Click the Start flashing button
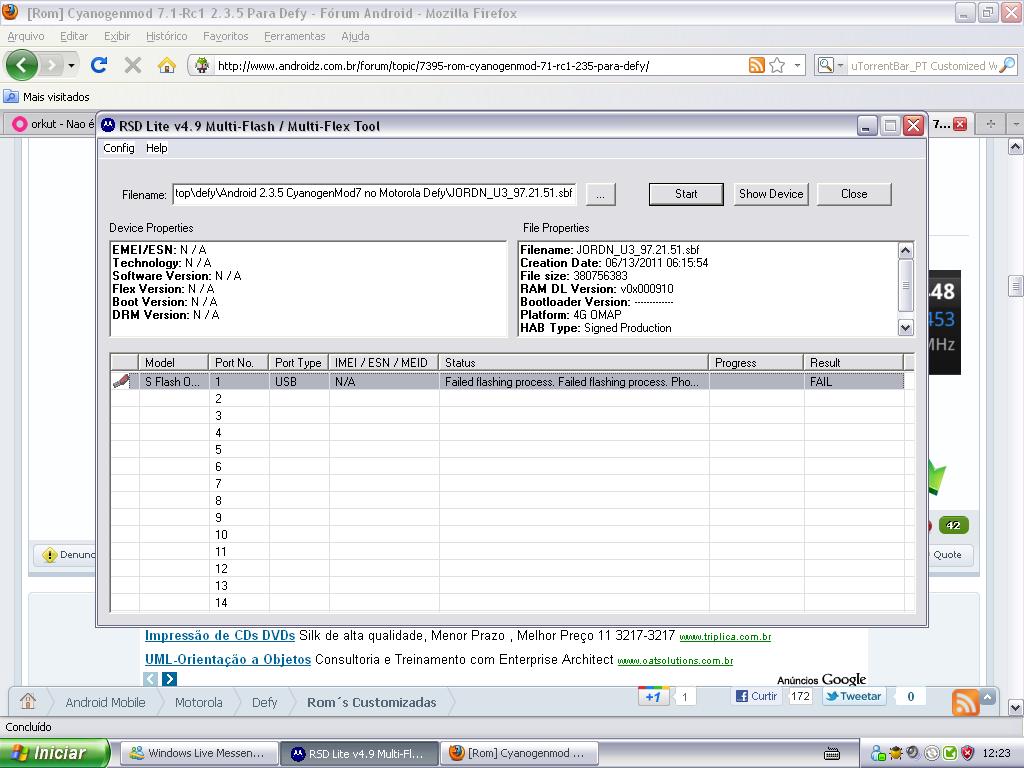The image size is (1024, 768). [x=686, y=194]
